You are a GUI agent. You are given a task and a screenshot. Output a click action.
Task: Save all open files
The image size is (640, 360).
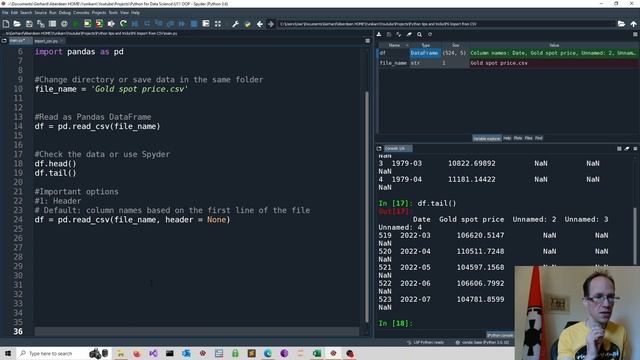pyautogui.click(x=40, y=24)
